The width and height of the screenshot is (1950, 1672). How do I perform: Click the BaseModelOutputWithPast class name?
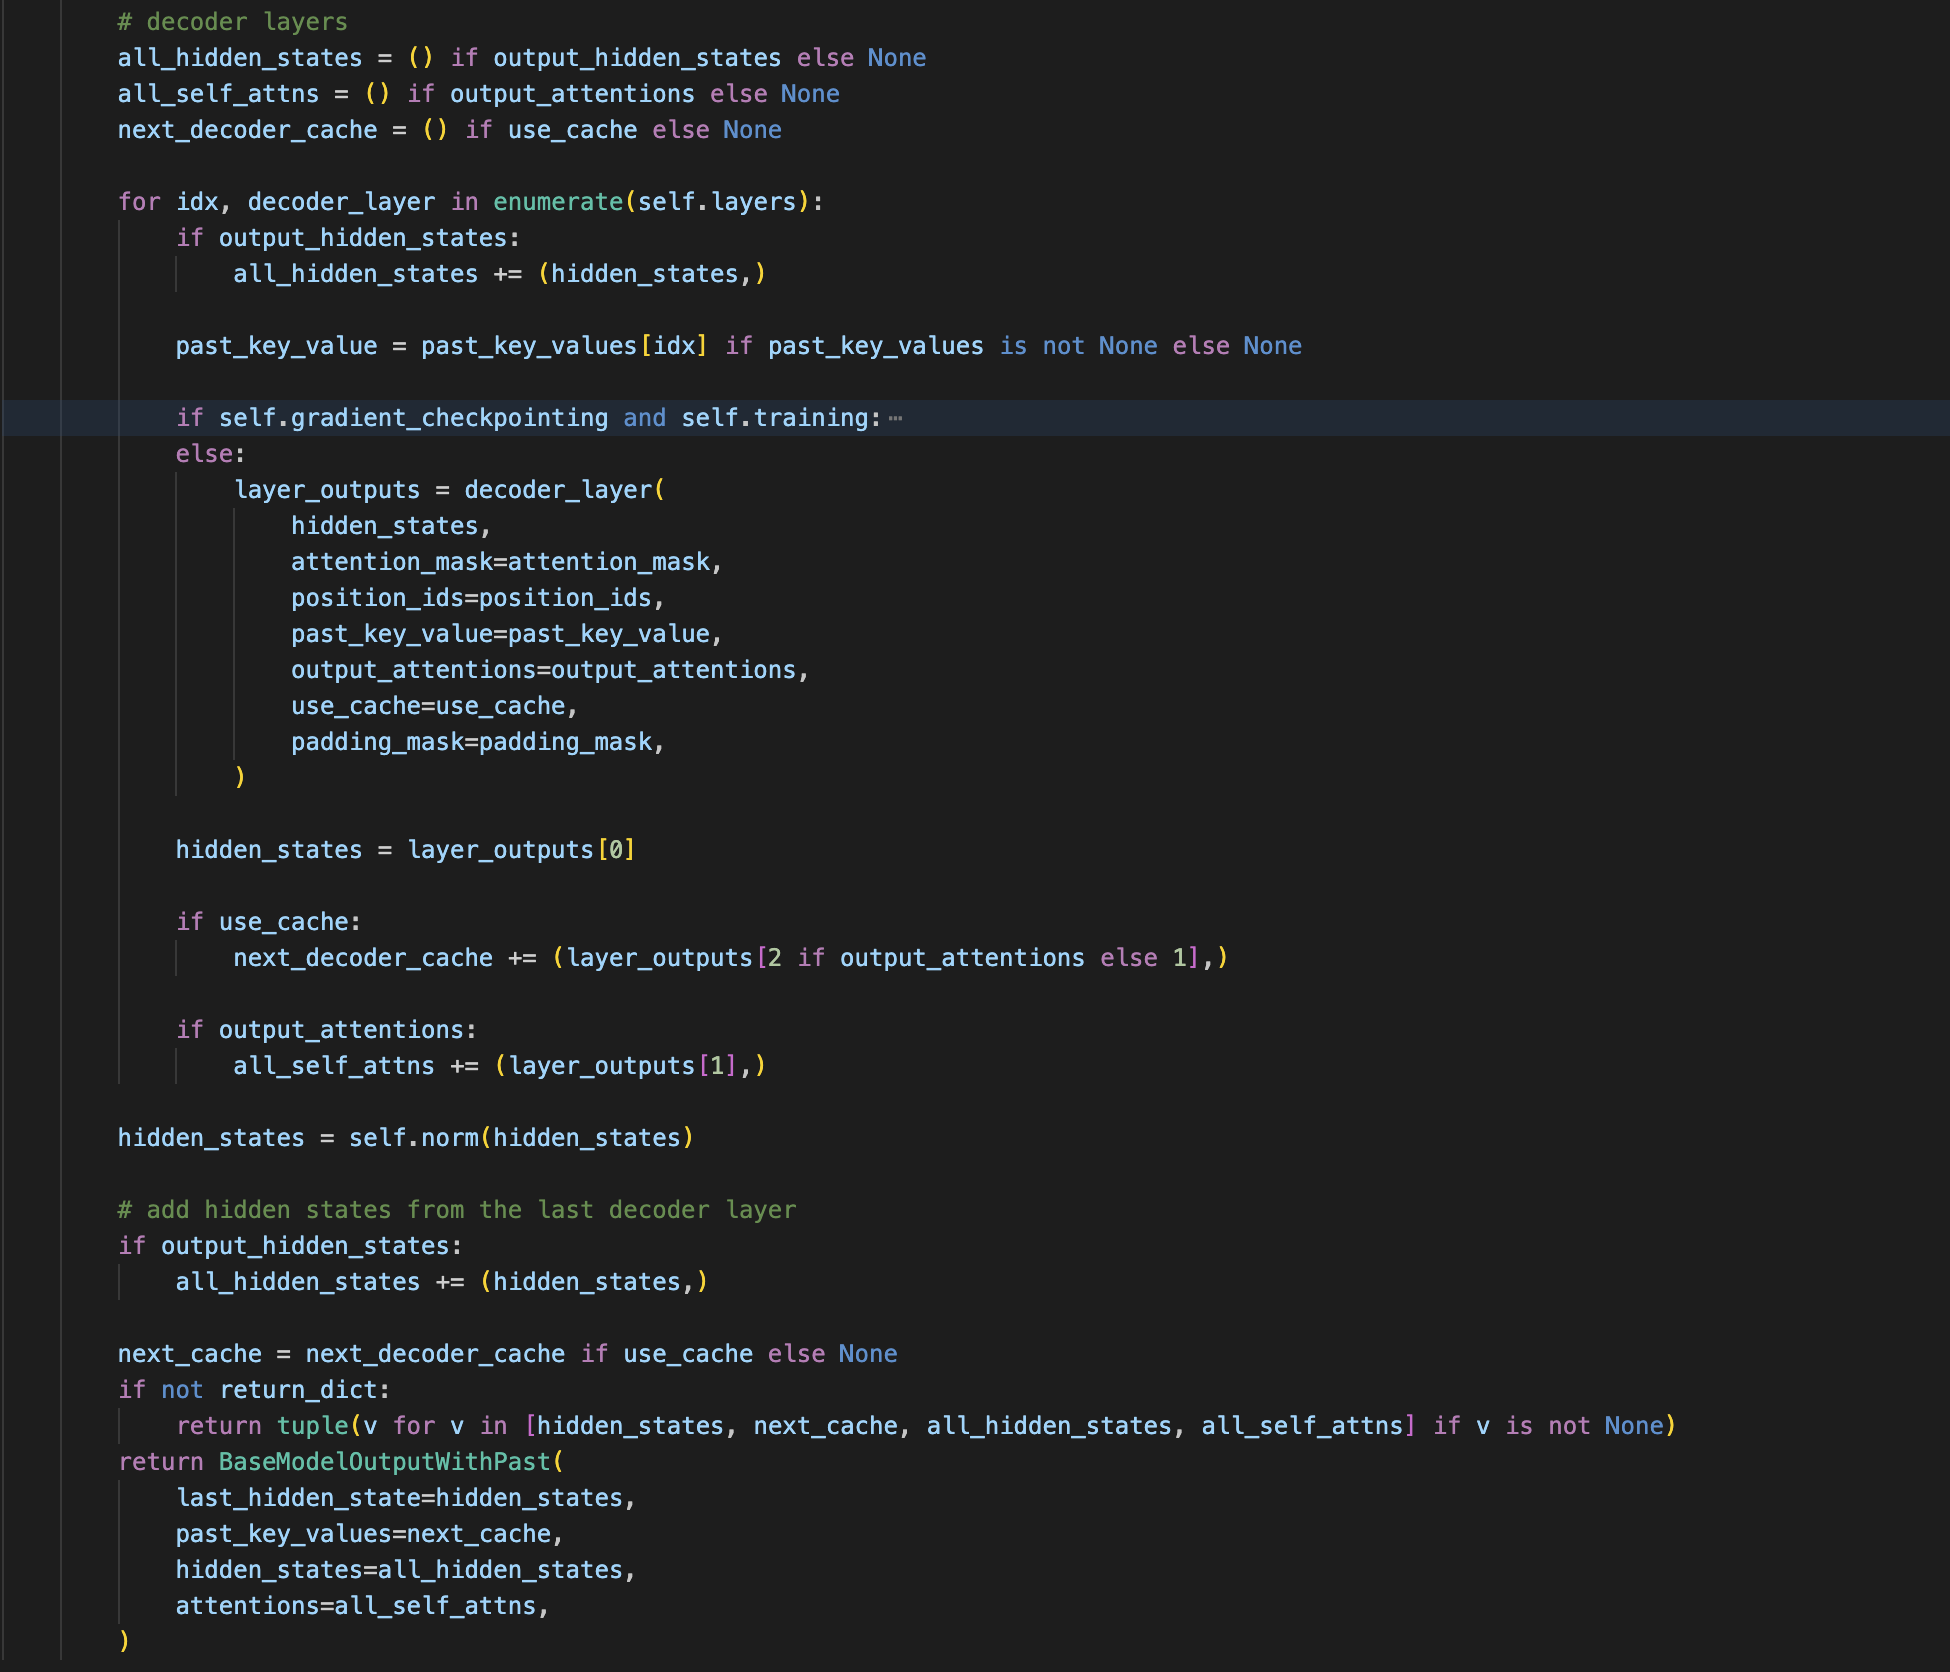coord(384,1462)
